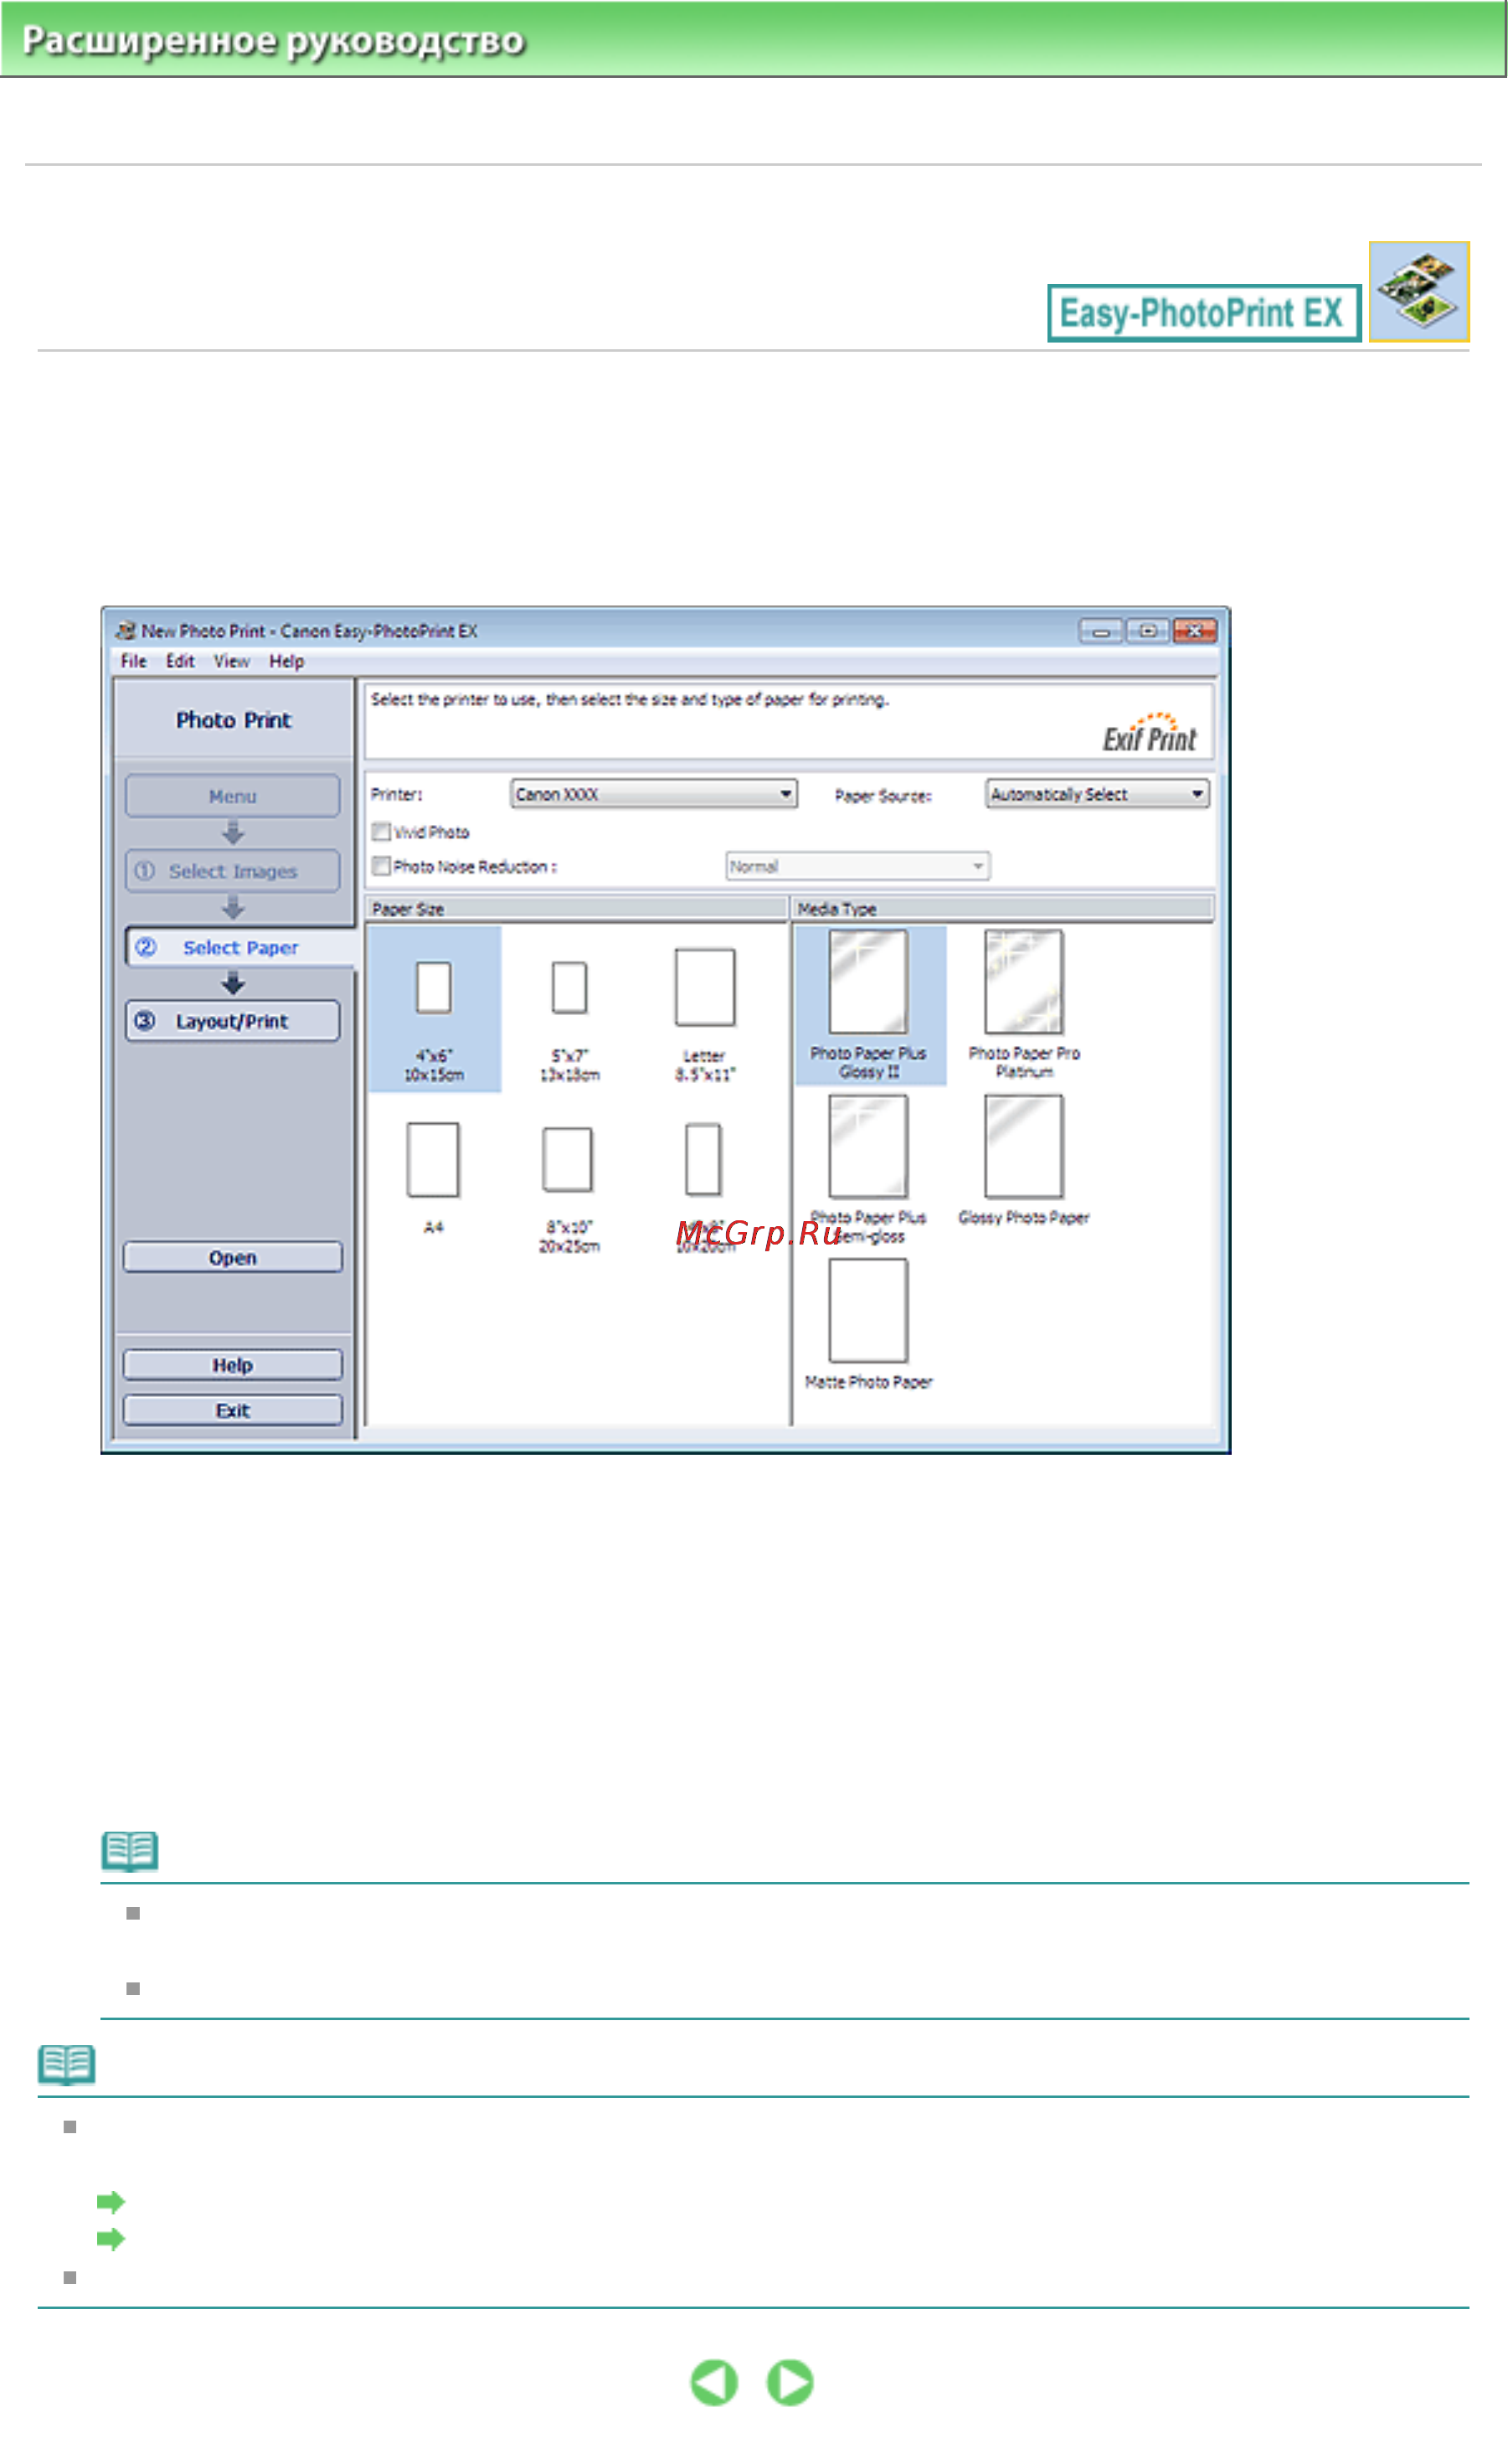Image resolution: width=1508 pixels, height=2464 pixels.
Task: Select the 8x10 20x25cm paper size
Action: click(x=568, y=1190)
